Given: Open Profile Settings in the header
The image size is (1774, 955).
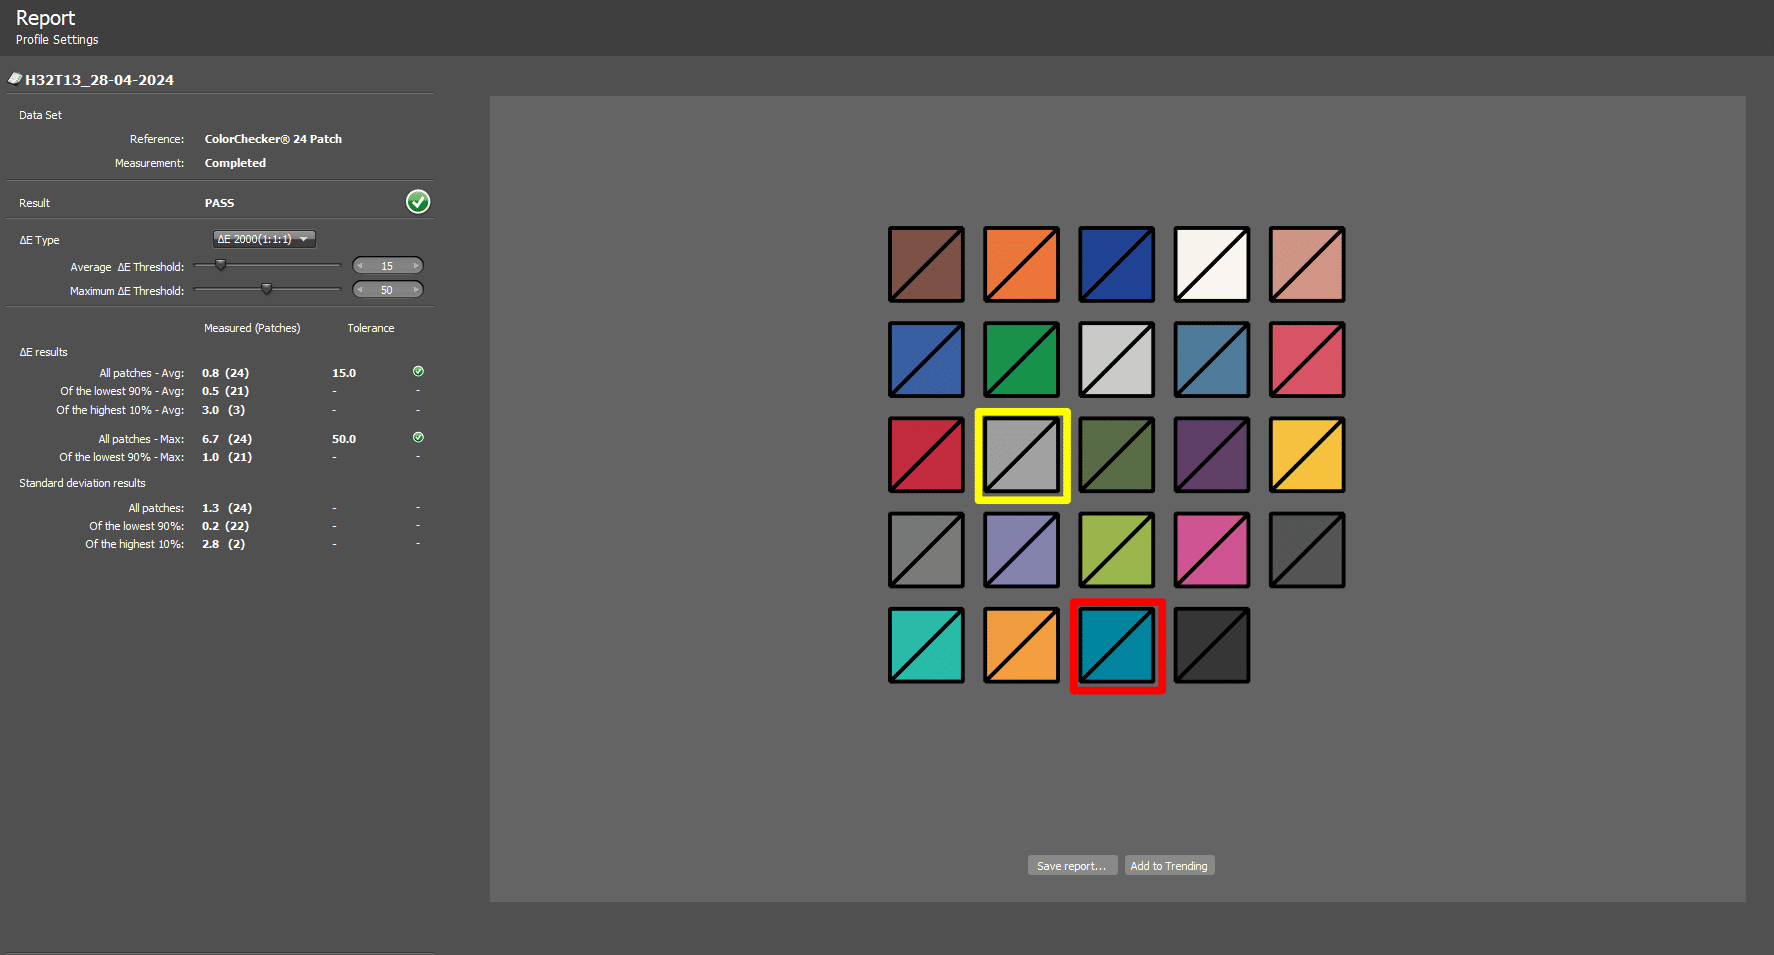Looking at the screenshot, I should [57, 40].
